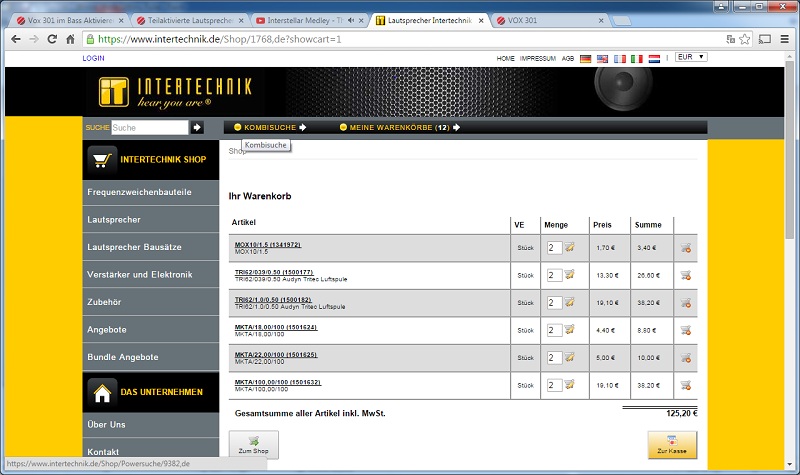The height and width of the screenshot is (475, 800).
Task: Click the Suche search input field
Action: 150,128
